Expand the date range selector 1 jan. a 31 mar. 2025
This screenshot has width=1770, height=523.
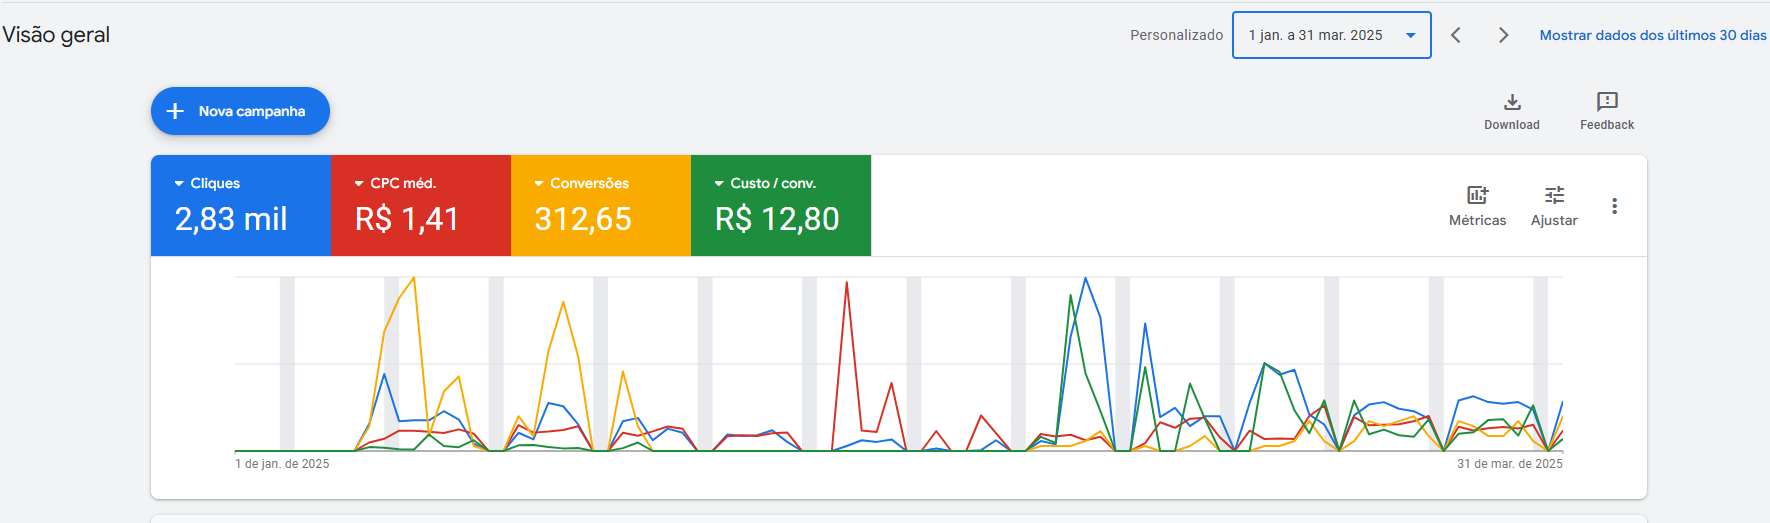1331,35
